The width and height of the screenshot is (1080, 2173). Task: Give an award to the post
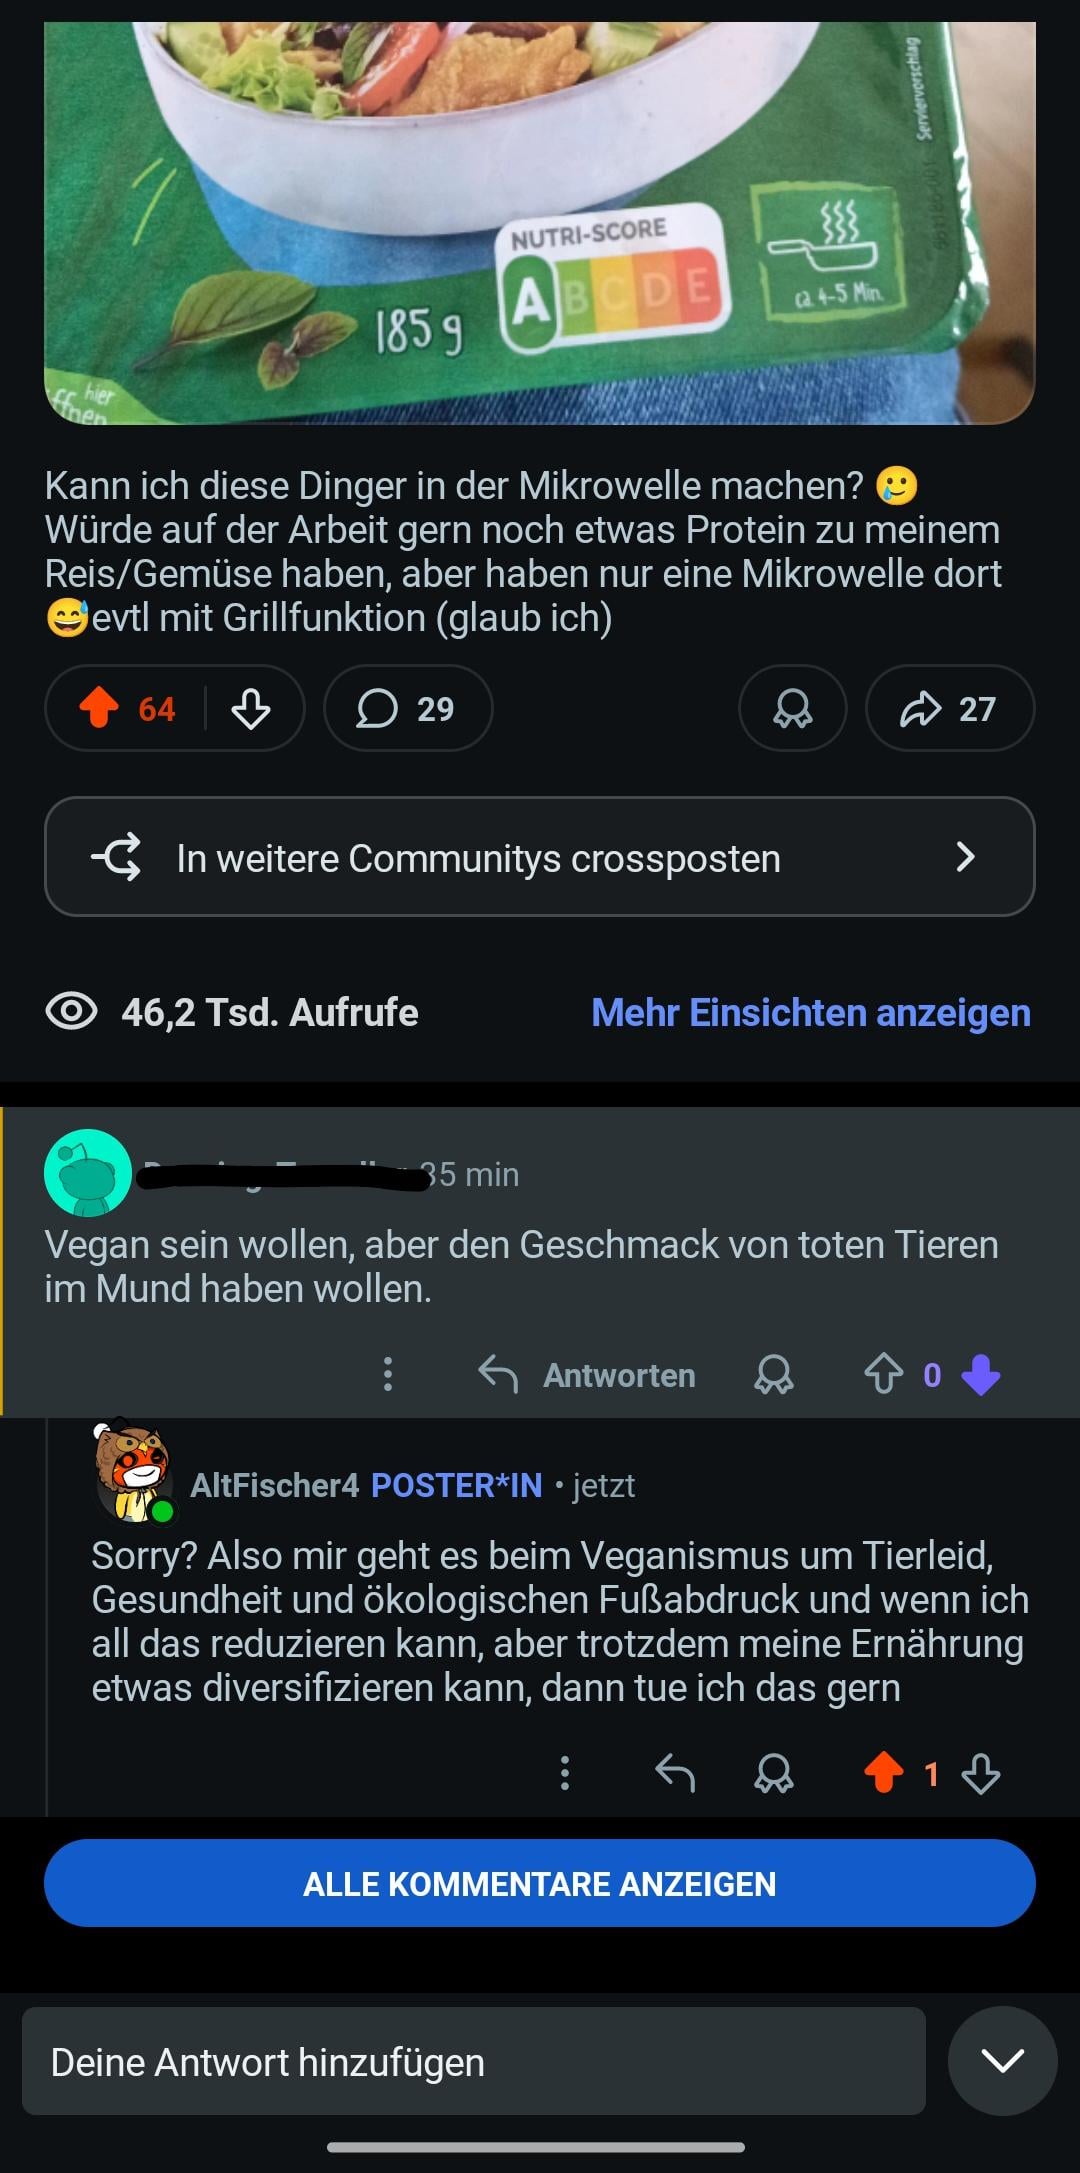pos(792,709)
